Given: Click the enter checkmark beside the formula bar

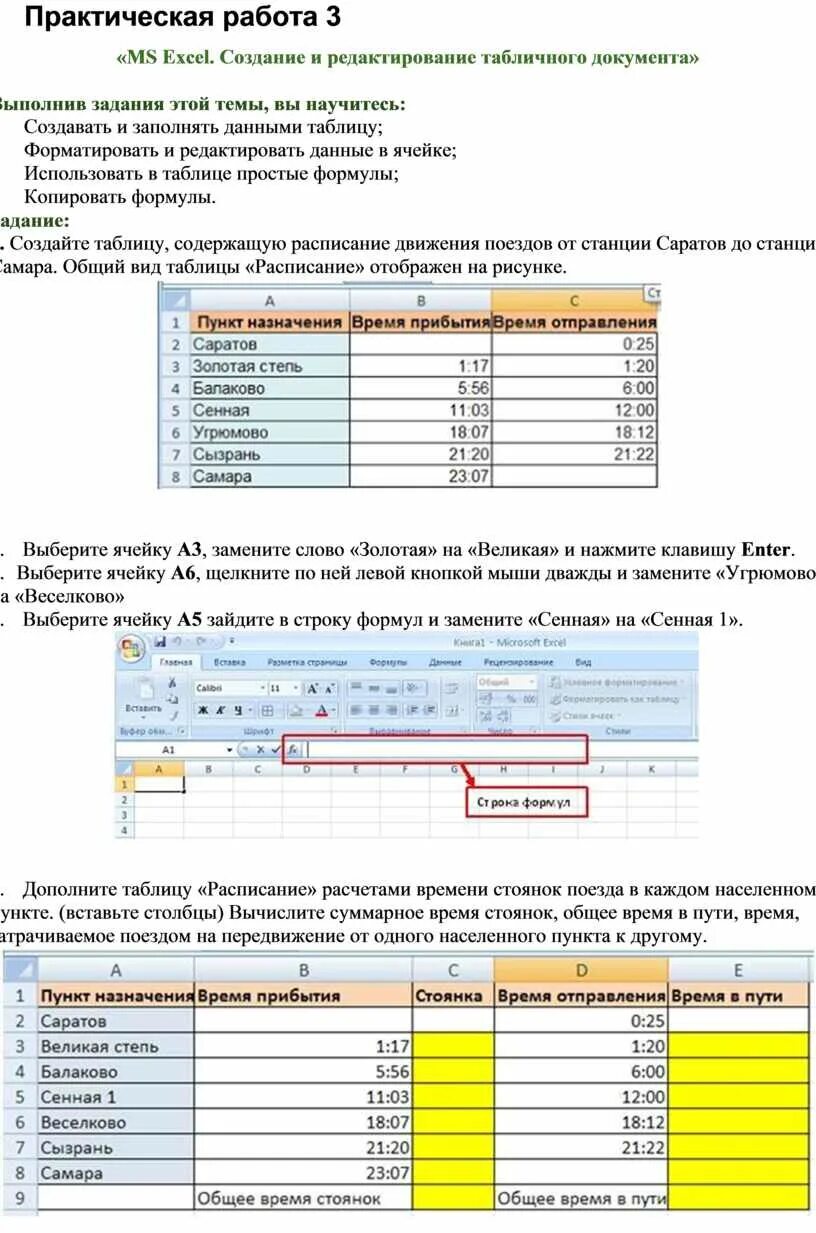Looking at the screenshot, I should point(276,749).
